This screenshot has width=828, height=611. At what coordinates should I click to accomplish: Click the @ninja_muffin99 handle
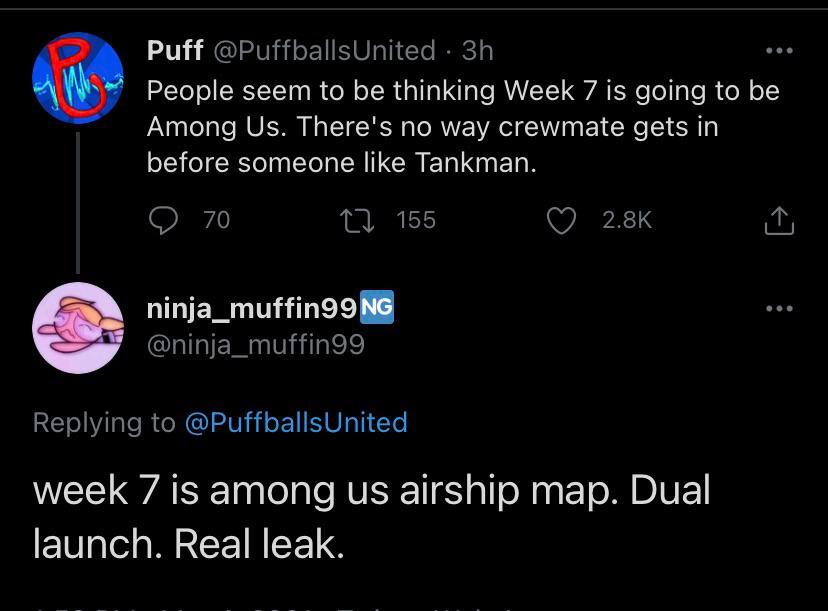click(255, 345)
